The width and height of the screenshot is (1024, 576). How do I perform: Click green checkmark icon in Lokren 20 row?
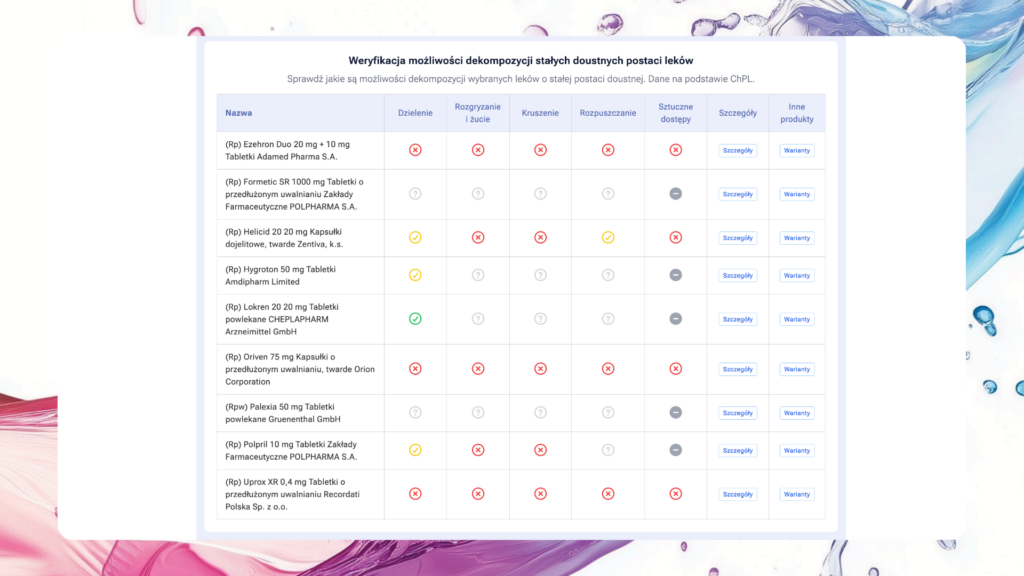415,319
